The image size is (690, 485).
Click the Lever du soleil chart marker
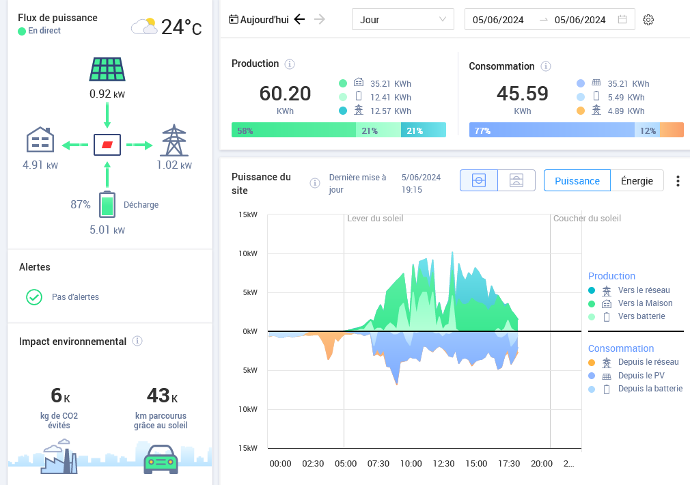(x=375, y=218)
